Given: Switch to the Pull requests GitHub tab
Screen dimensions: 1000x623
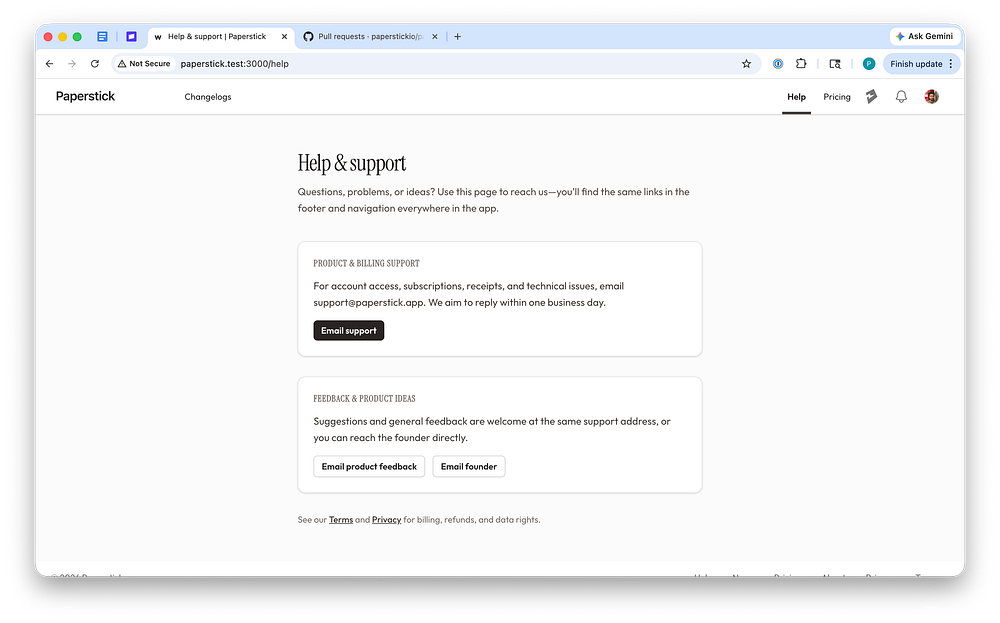Looking at the screenshot, I should tap(370, 36).
